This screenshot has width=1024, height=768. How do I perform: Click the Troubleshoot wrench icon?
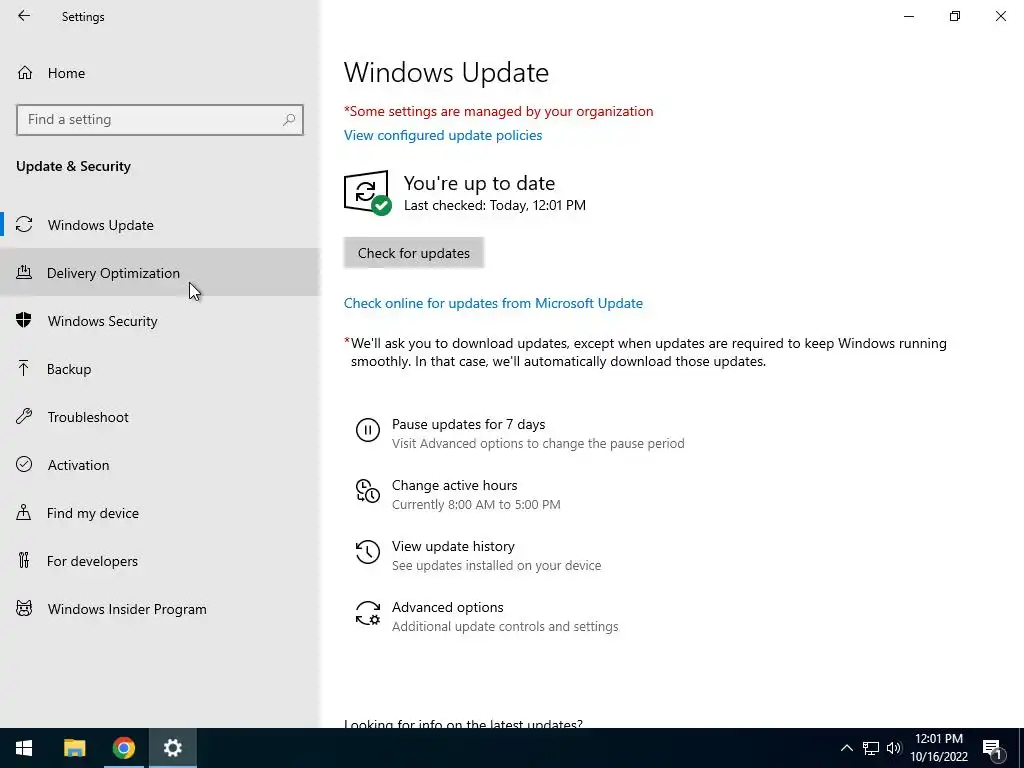[24, 417]
